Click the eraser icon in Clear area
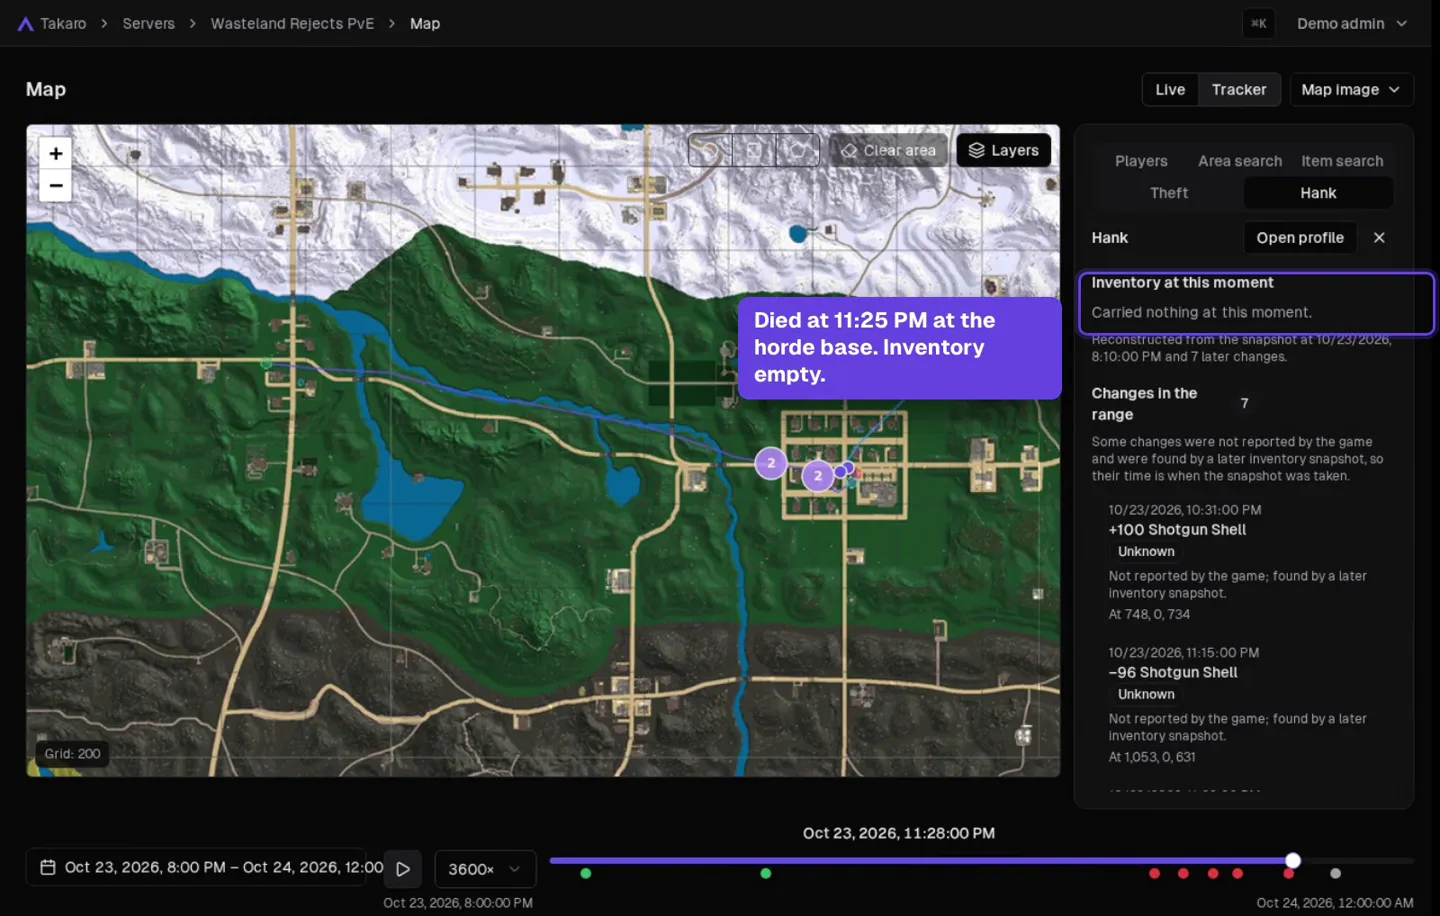 pyautogui.click(x=849, y=151)
